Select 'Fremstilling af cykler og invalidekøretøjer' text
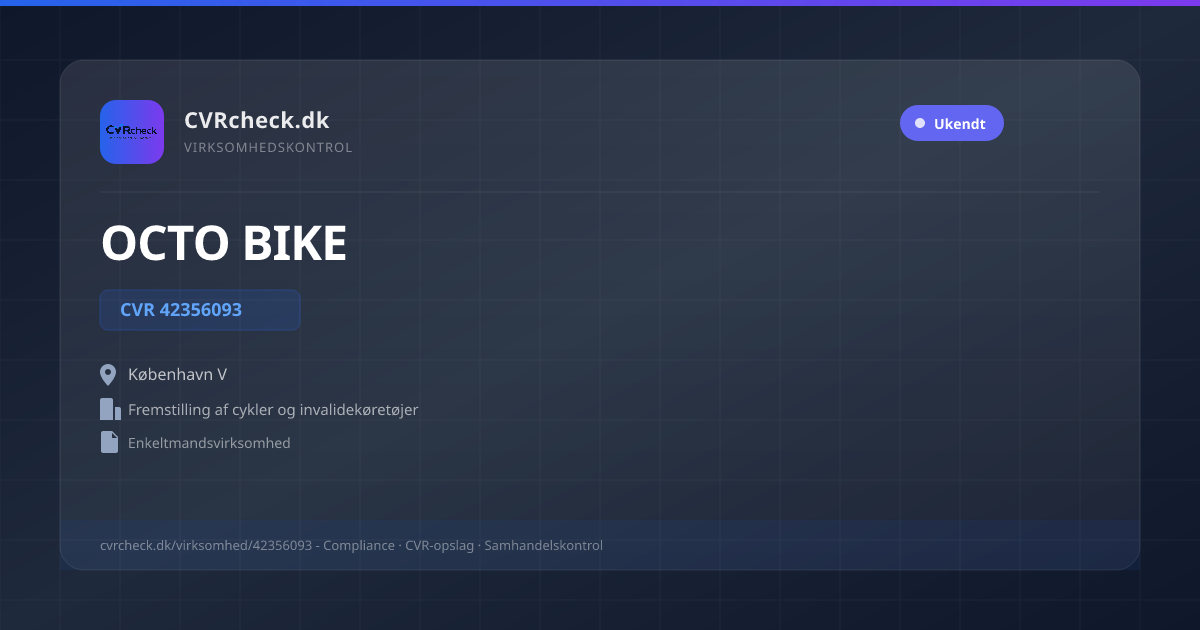The width and height of the screenshot is (1200, 630). pos(273,410)
